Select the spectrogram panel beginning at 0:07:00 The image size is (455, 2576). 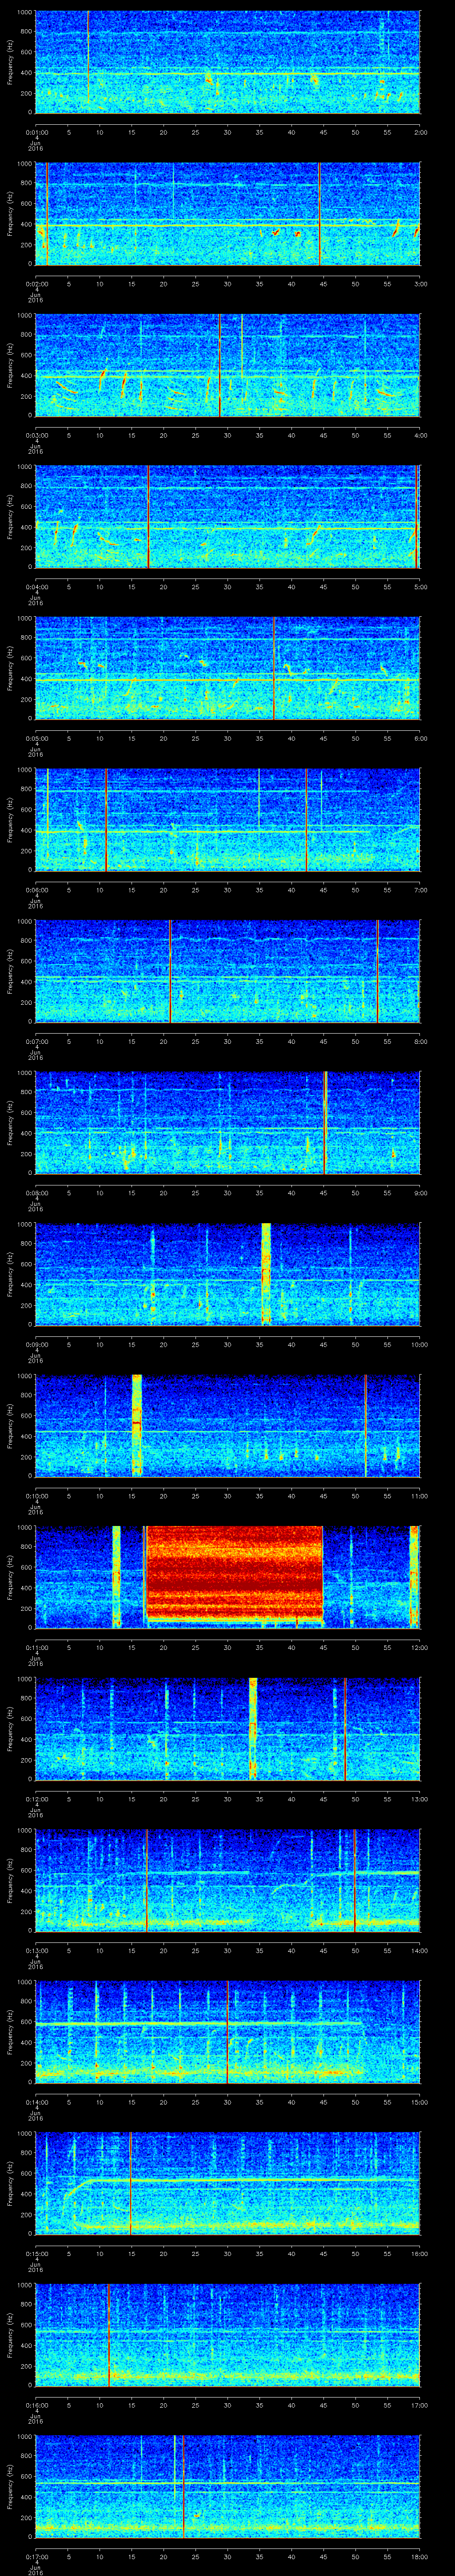click(x=227, y=970)
